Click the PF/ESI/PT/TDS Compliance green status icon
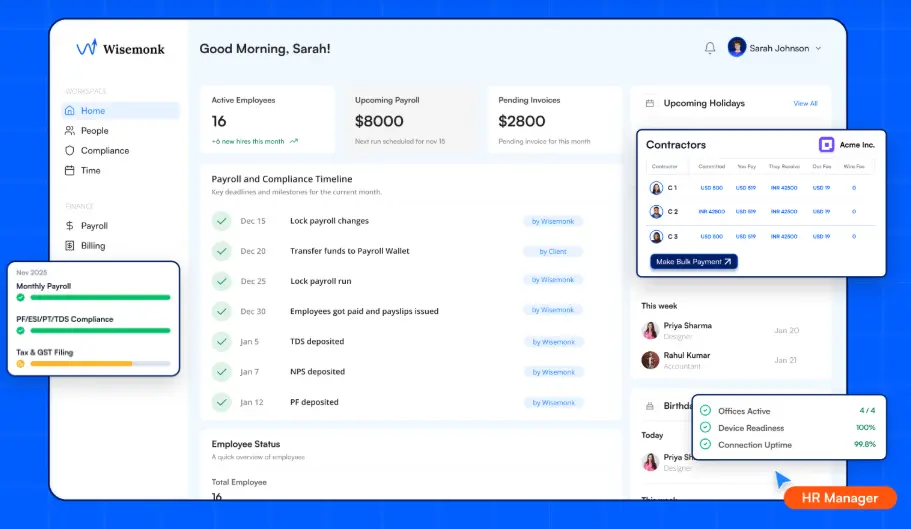This screenshot has width=911, height=529. (20, 330)
